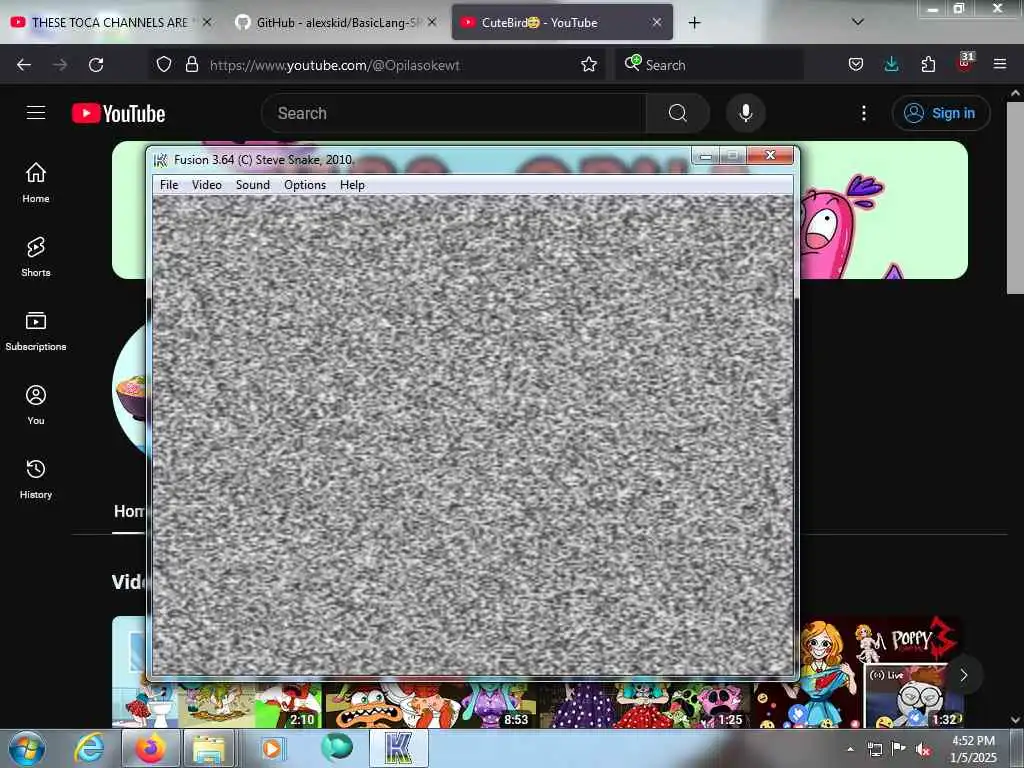Open the File menu in Fusion
1024x768 pixels.
[x=168, y=185]
